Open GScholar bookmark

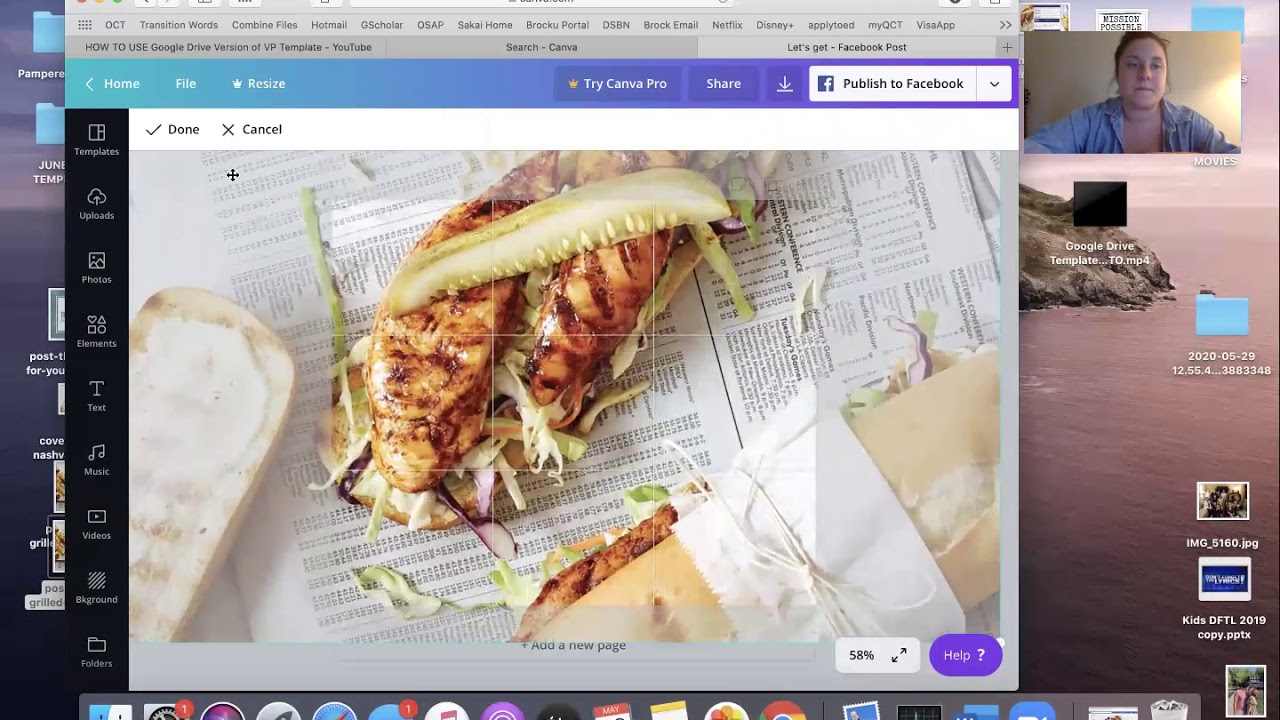coord(382,25)
